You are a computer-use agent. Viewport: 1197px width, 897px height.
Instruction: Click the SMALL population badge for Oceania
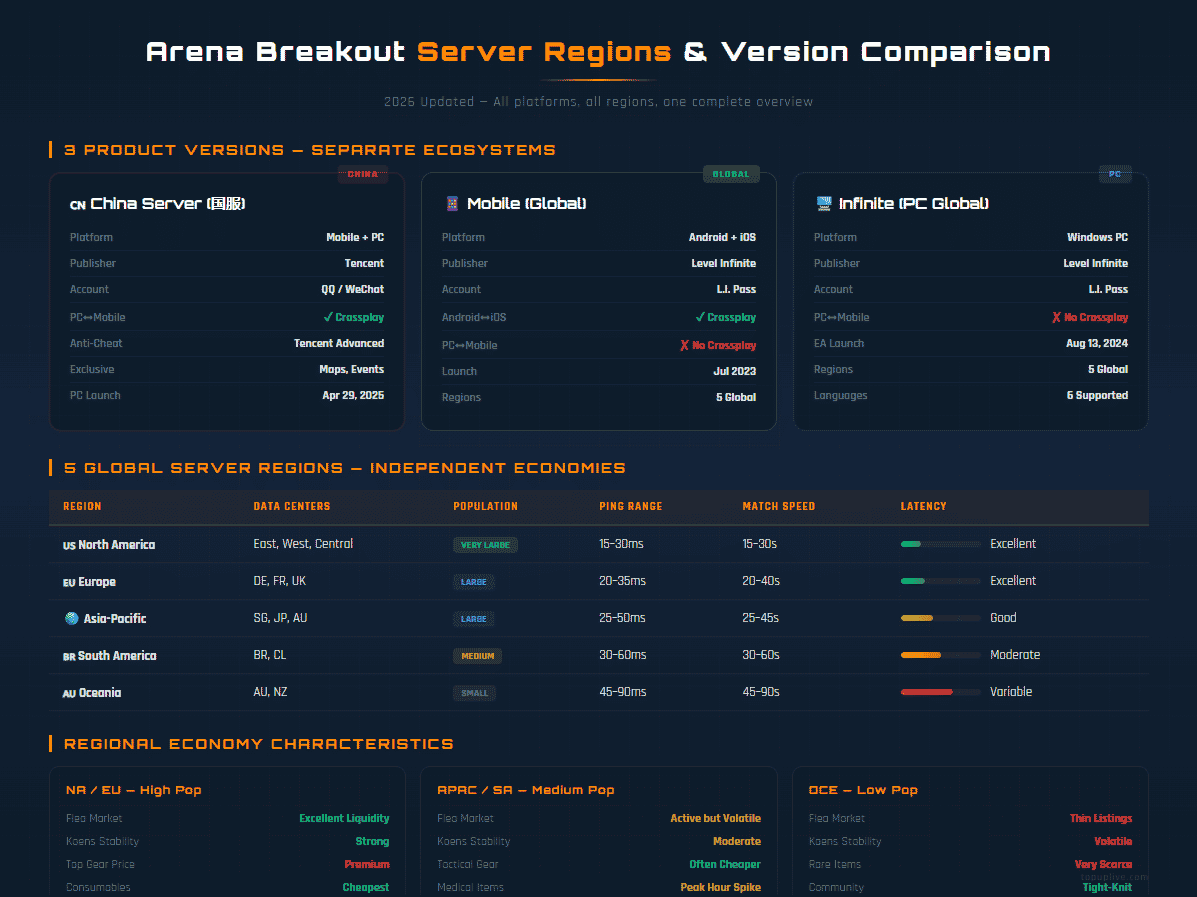[474, 693]
